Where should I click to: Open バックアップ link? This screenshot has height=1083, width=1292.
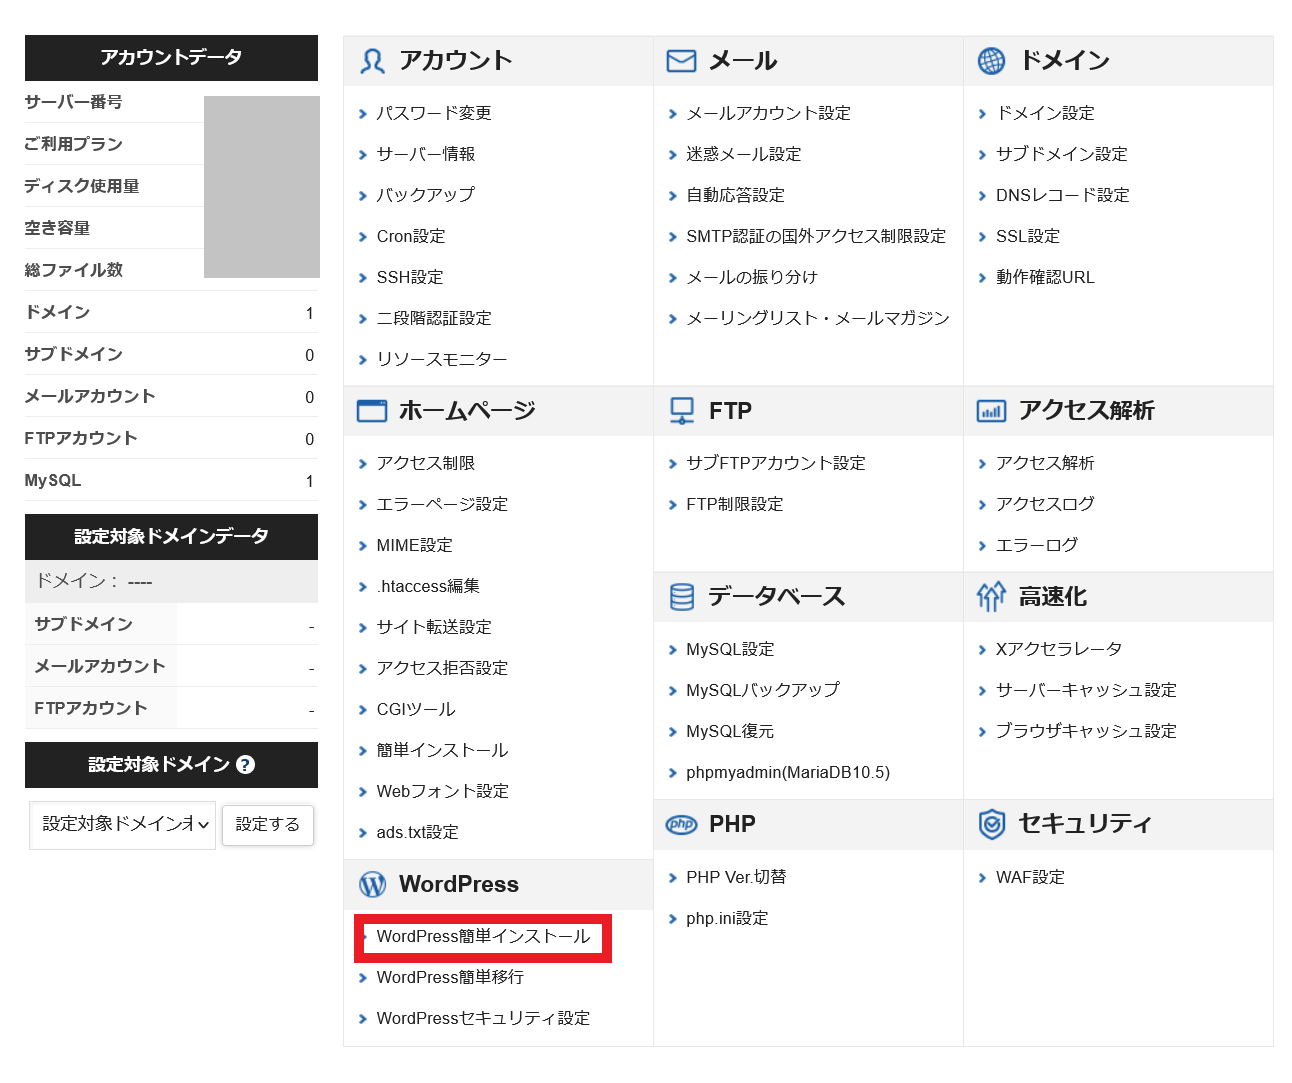[426, 195]
